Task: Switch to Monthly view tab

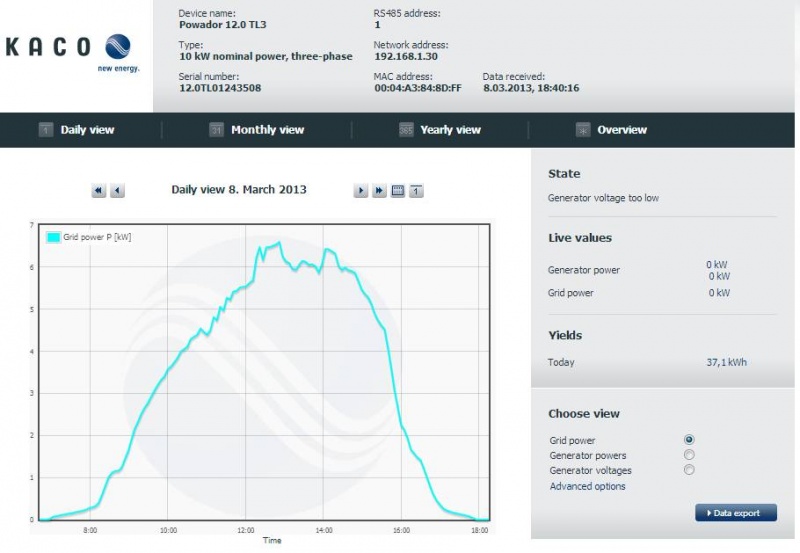Action: tap(267, 130)
